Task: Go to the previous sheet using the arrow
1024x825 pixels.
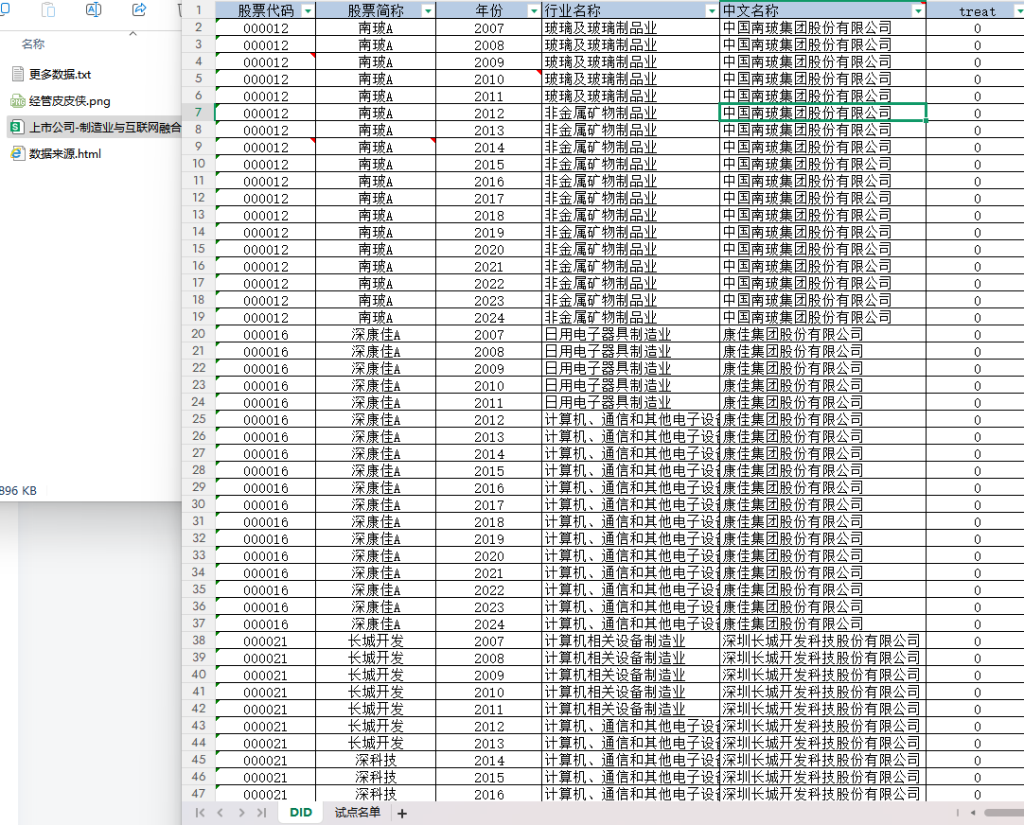Action: pyautogui.click(x=220, y=813)
